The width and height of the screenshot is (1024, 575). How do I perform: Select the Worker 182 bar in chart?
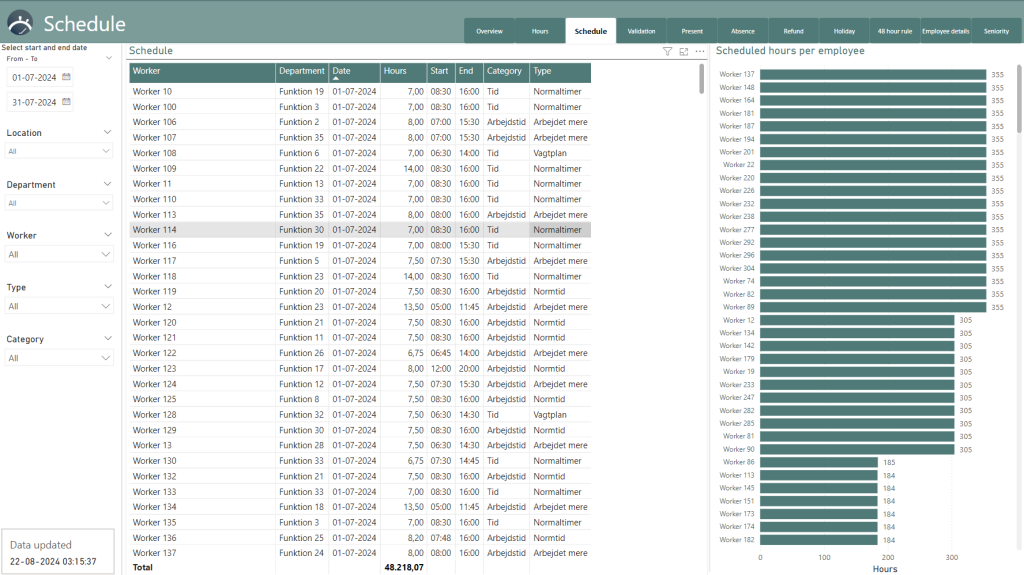(x=818, y=540)
